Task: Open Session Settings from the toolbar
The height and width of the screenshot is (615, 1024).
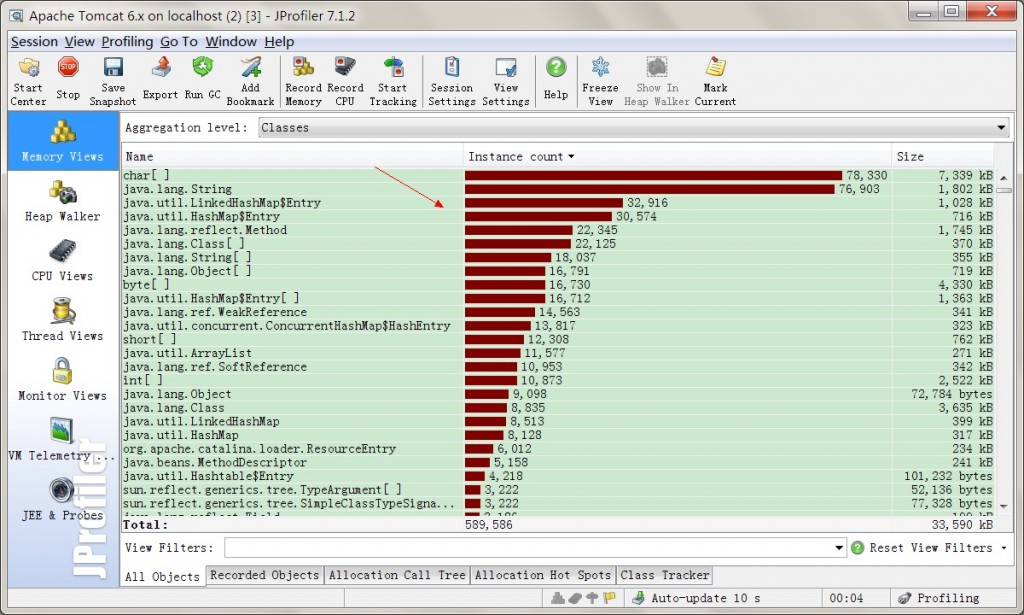Action: pos(451,75)
